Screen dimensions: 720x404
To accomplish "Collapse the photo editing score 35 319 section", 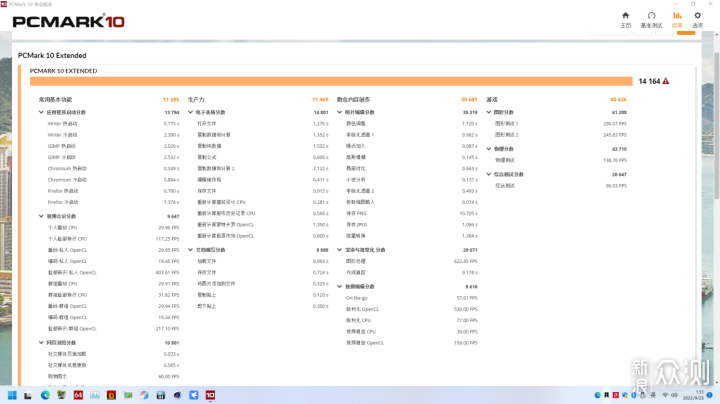I will coord(339,112).
